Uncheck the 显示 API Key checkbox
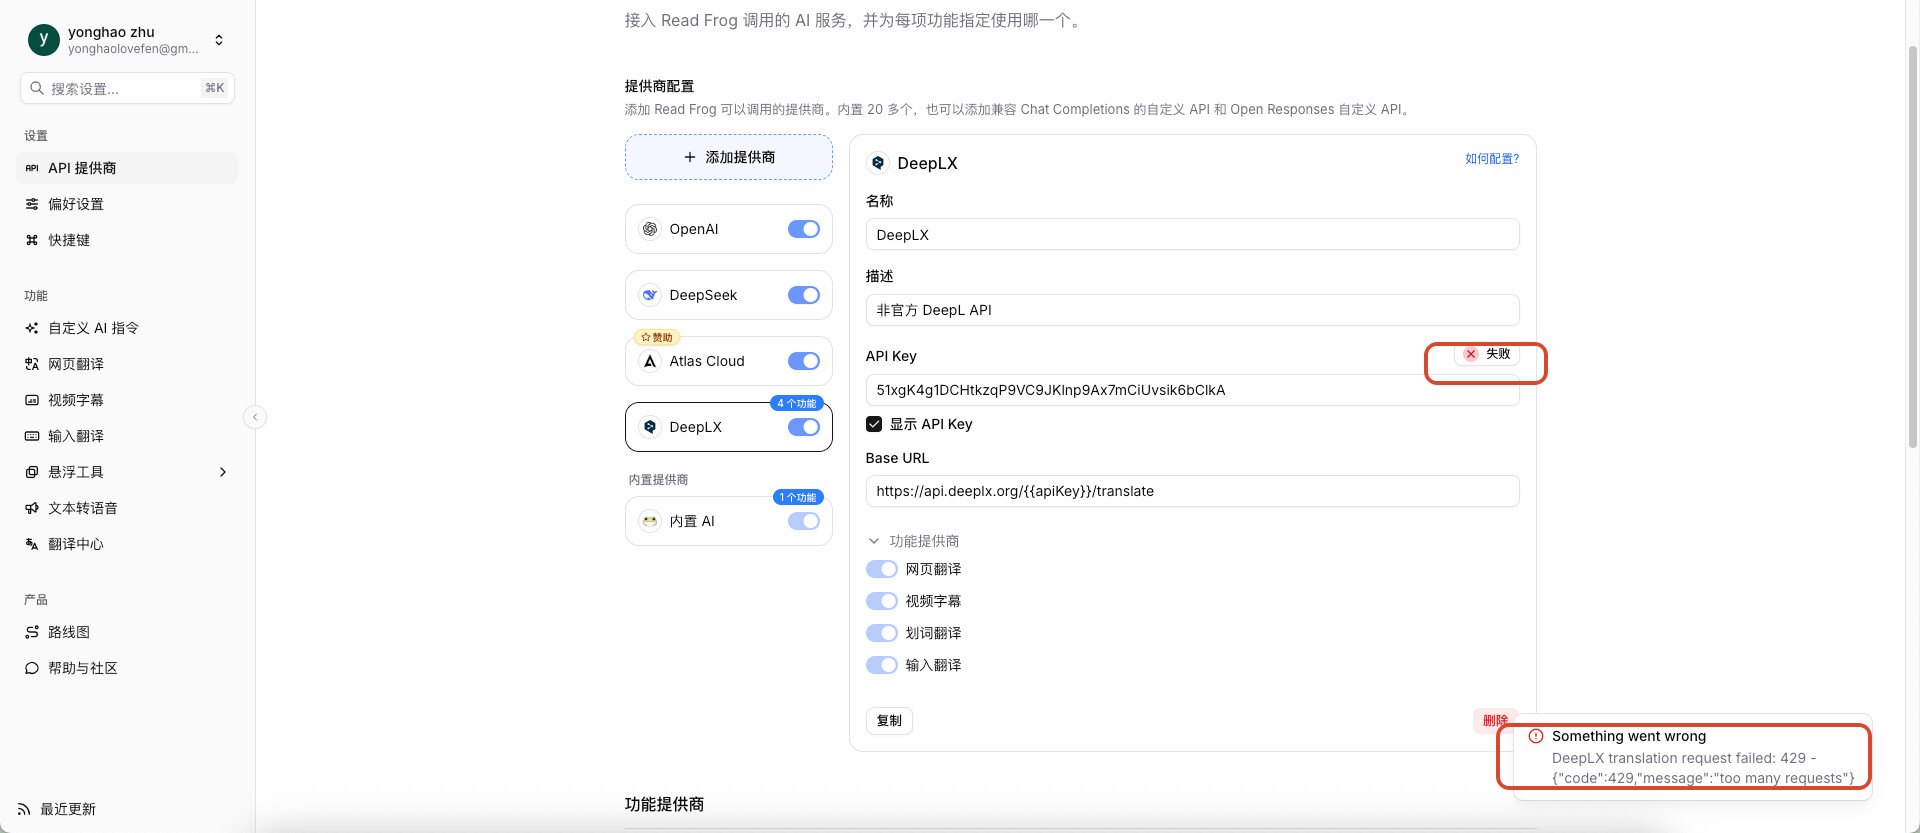Screen dimensions: 1920x833 (x=874, y=424)
